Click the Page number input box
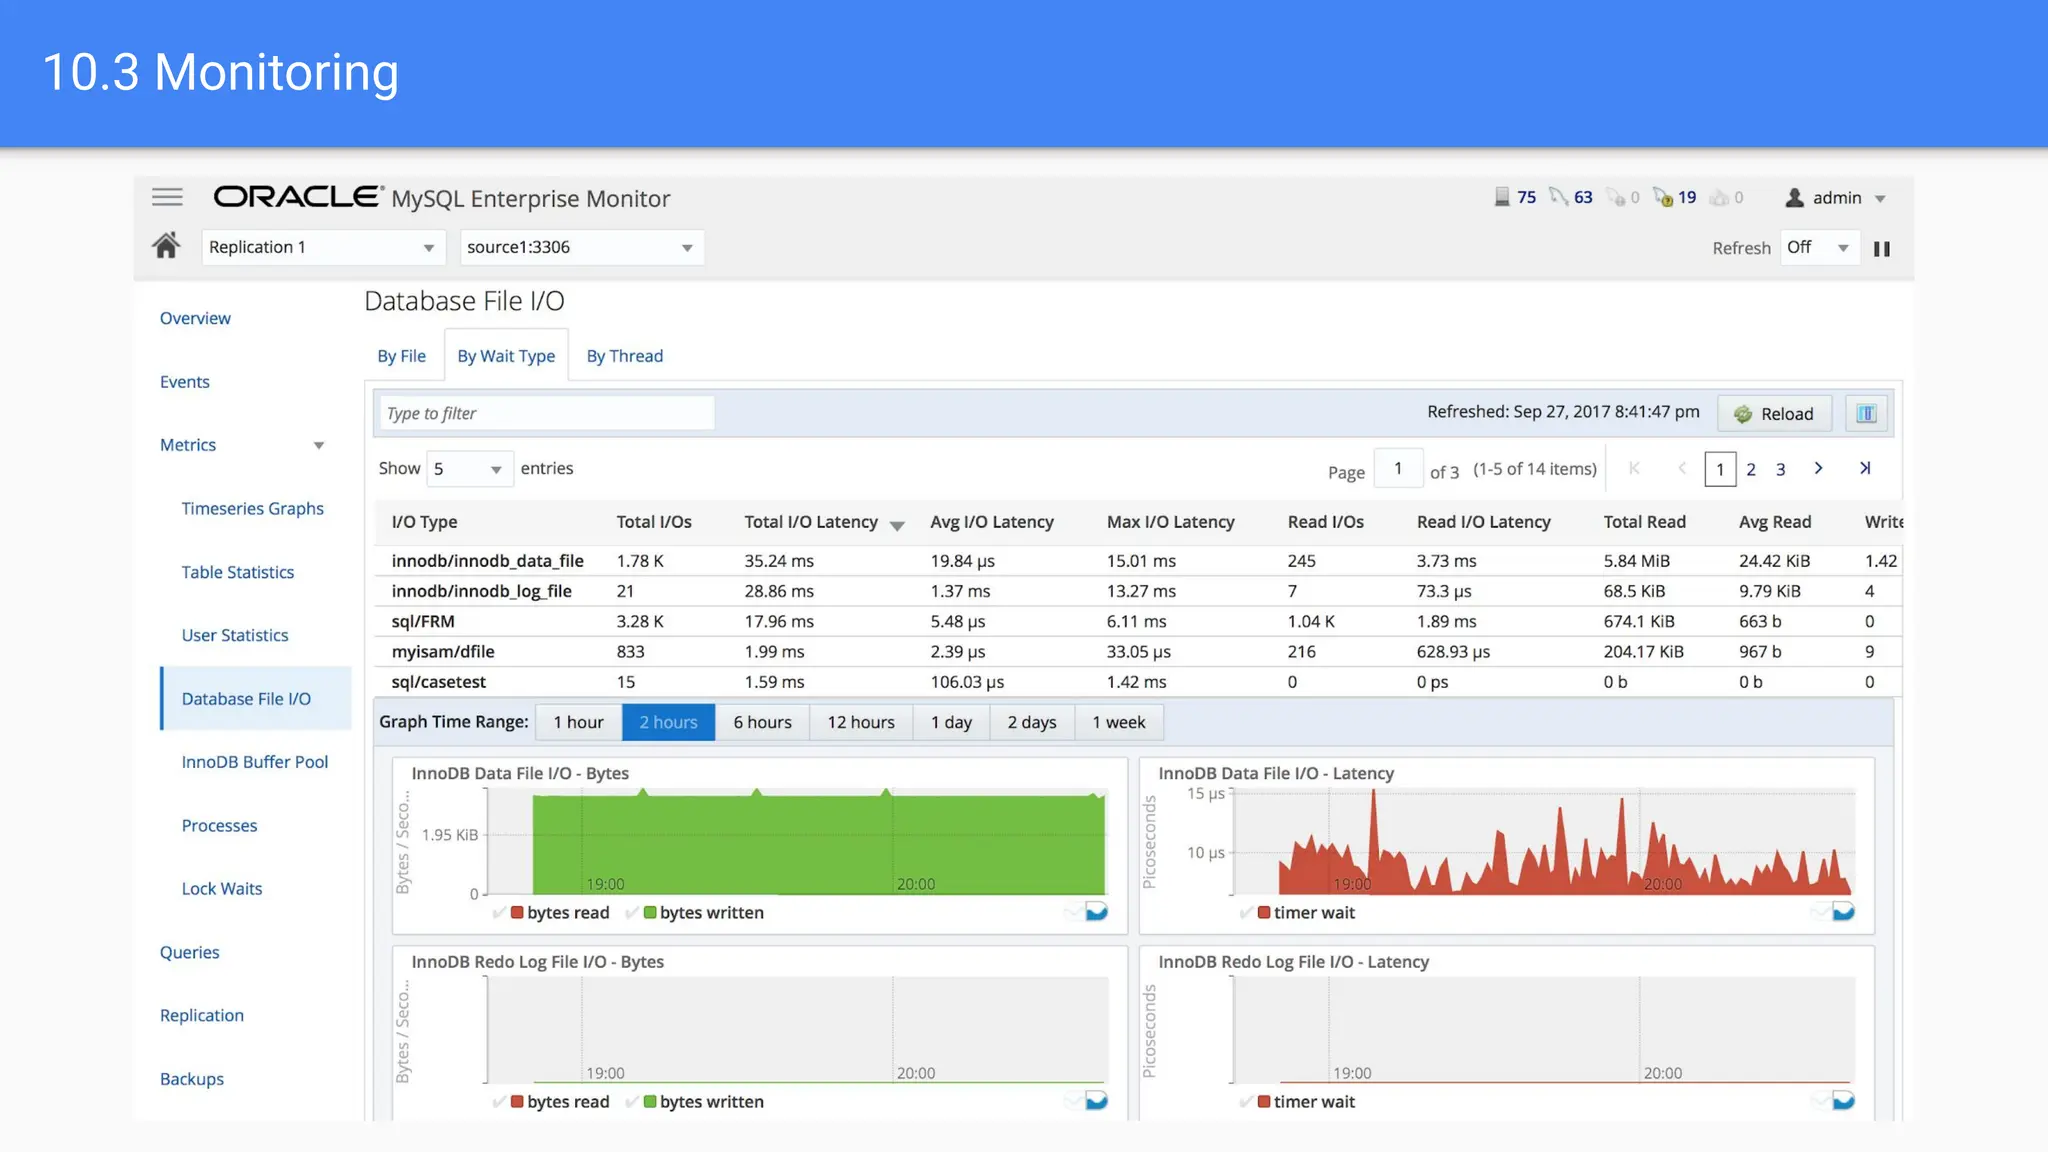 click(1398, 468)
